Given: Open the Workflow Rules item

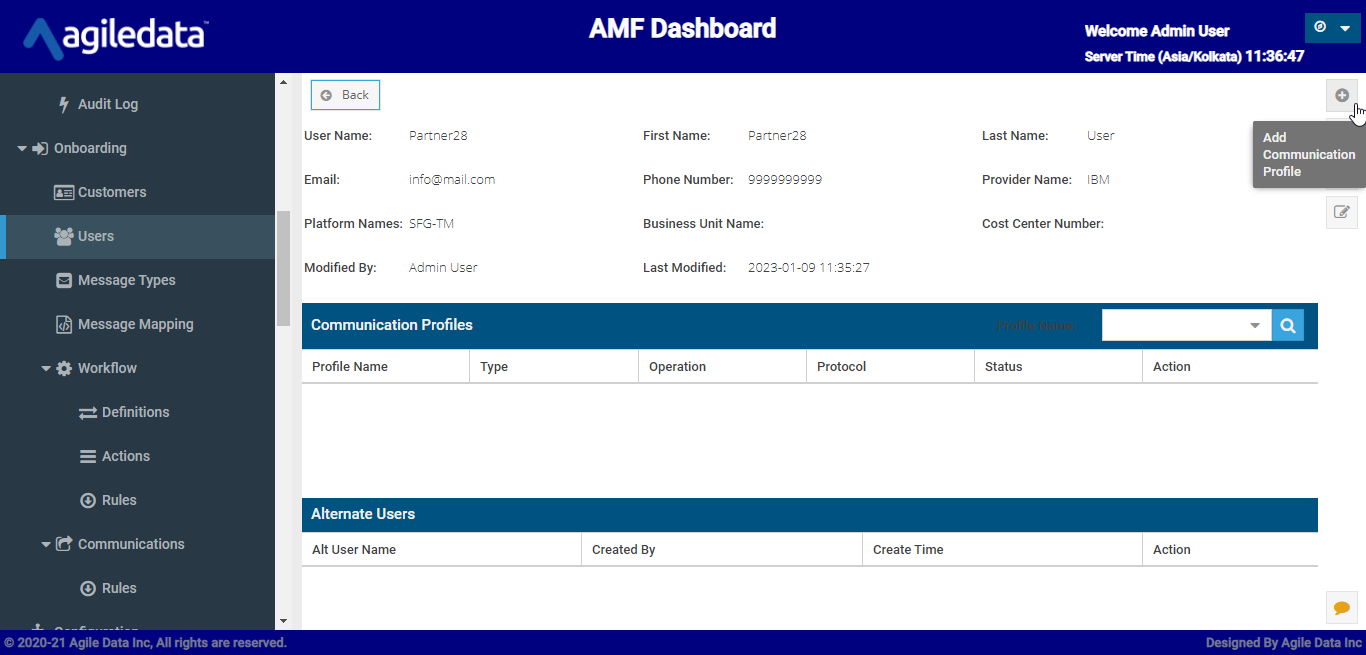Looking at the screenshot, I should coord(118,500).
